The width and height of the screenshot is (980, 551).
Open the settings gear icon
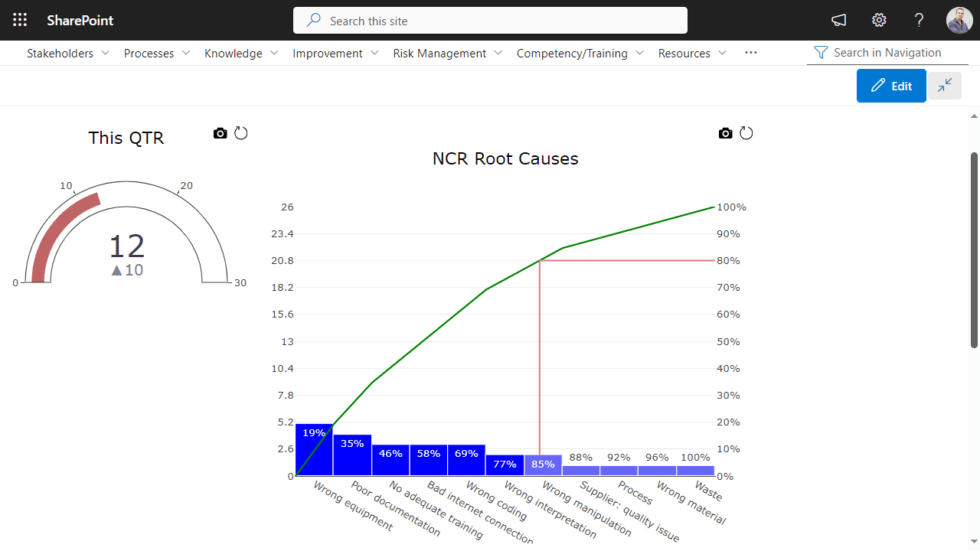coord(879,20)
